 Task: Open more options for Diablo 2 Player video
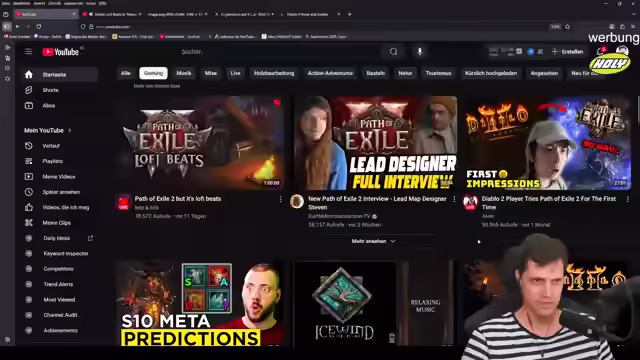click(627, 199)
